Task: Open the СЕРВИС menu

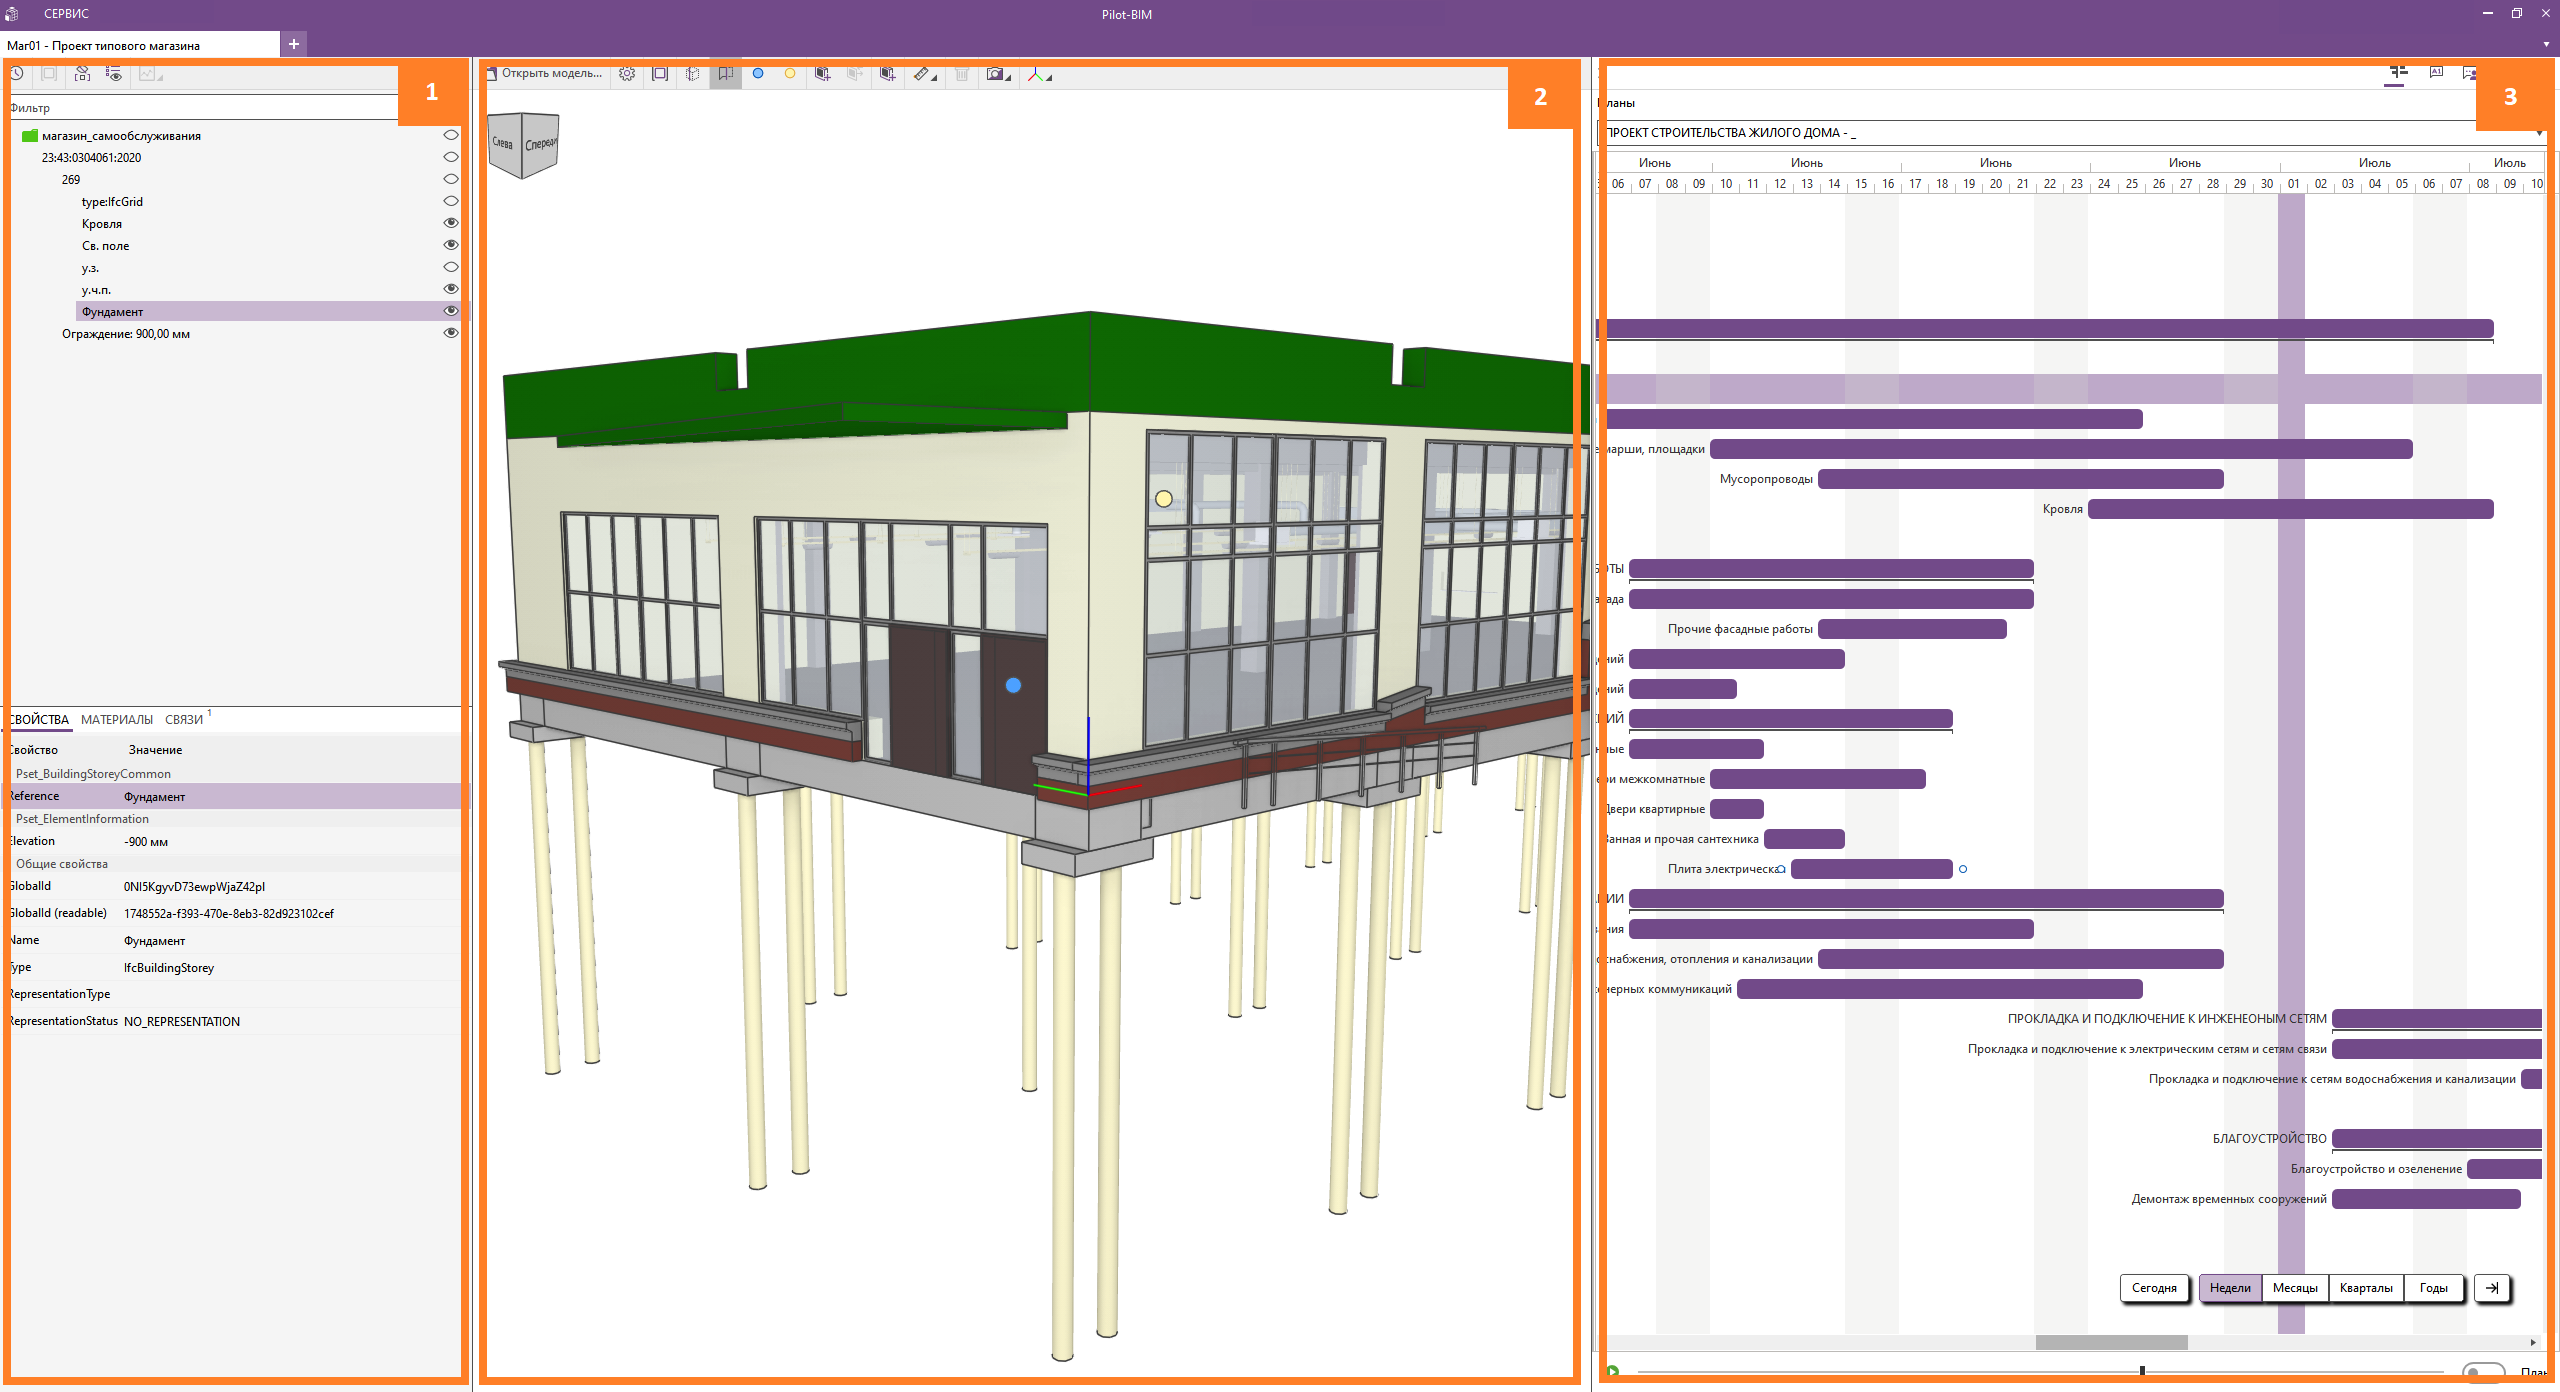Action: 66,14
